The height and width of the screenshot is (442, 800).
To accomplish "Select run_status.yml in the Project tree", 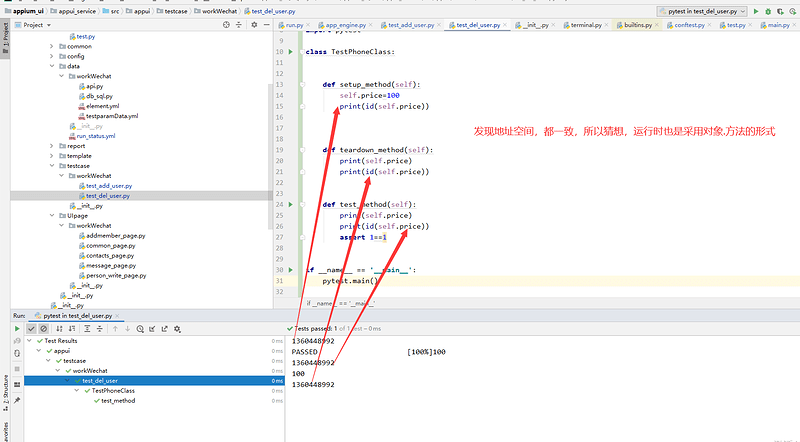I will click(x=95, y=136).
